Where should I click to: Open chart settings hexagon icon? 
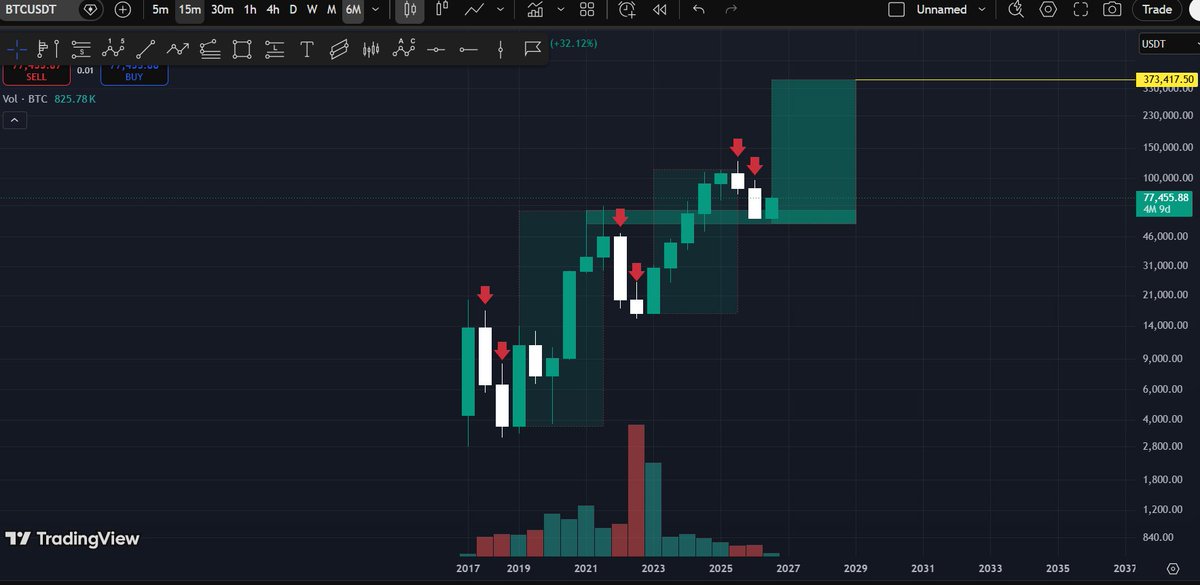click(x=1047, y=9)
